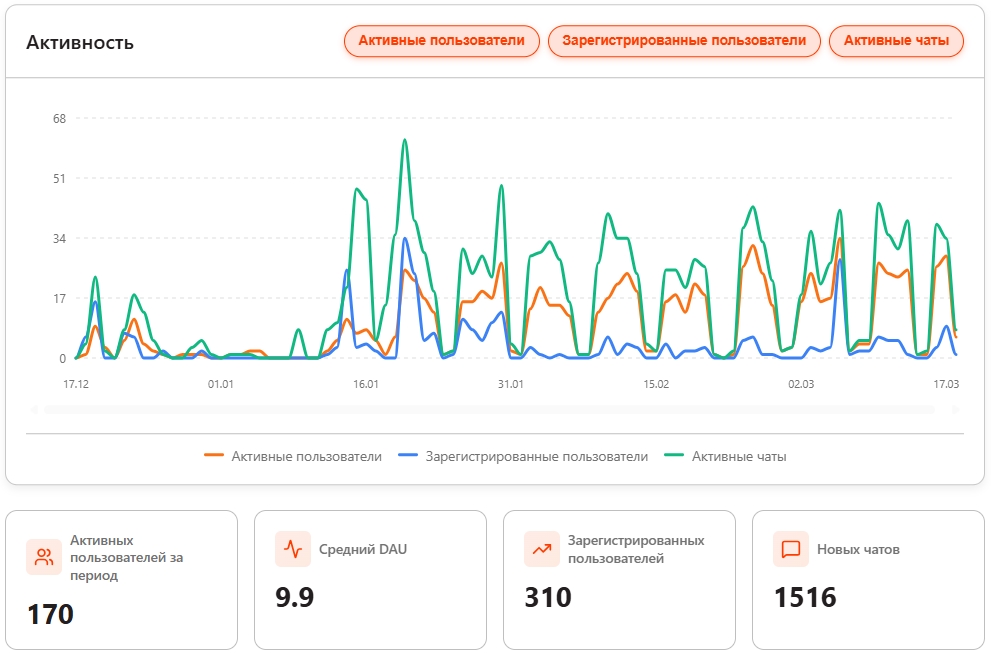Viewport: 991px width, 653px height.
Task: Click the Активность panel heading
Action: pos(80,42)
